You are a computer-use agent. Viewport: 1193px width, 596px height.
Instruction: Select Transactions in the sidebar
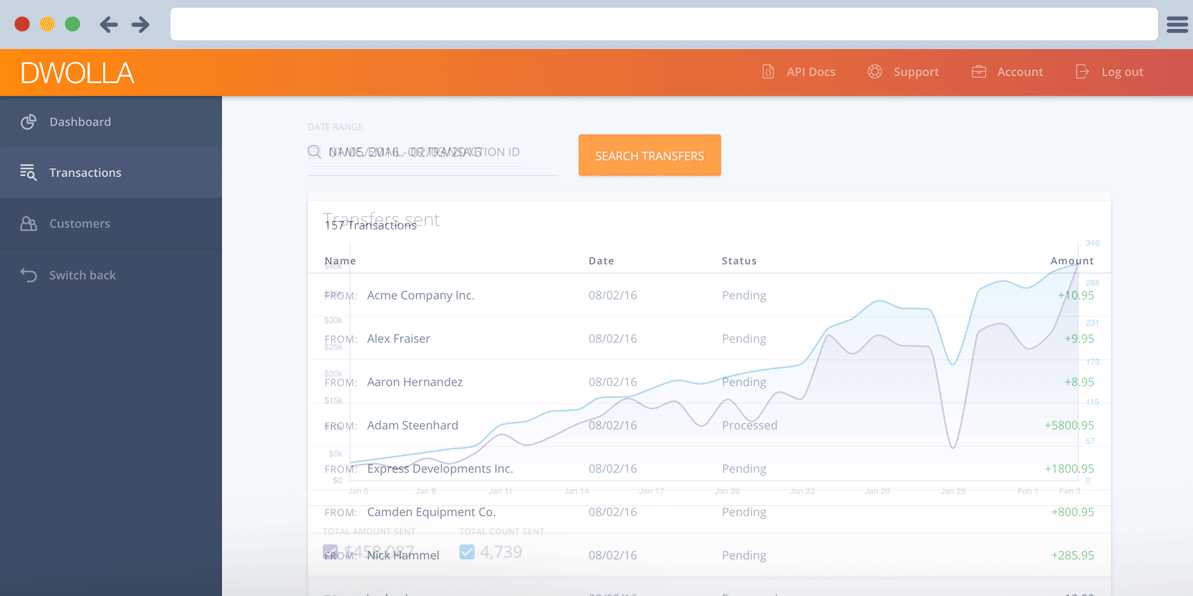click(110, 173)
